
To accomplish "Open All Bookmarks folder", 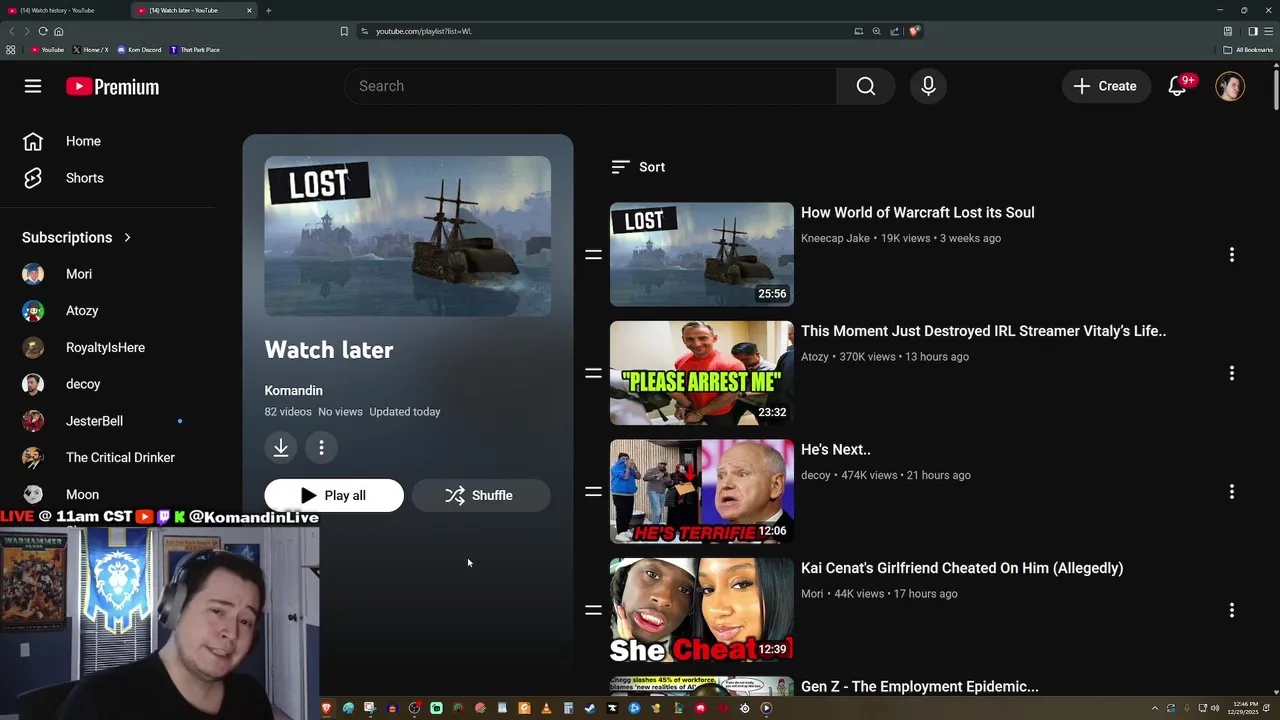I will point(1249,50).
